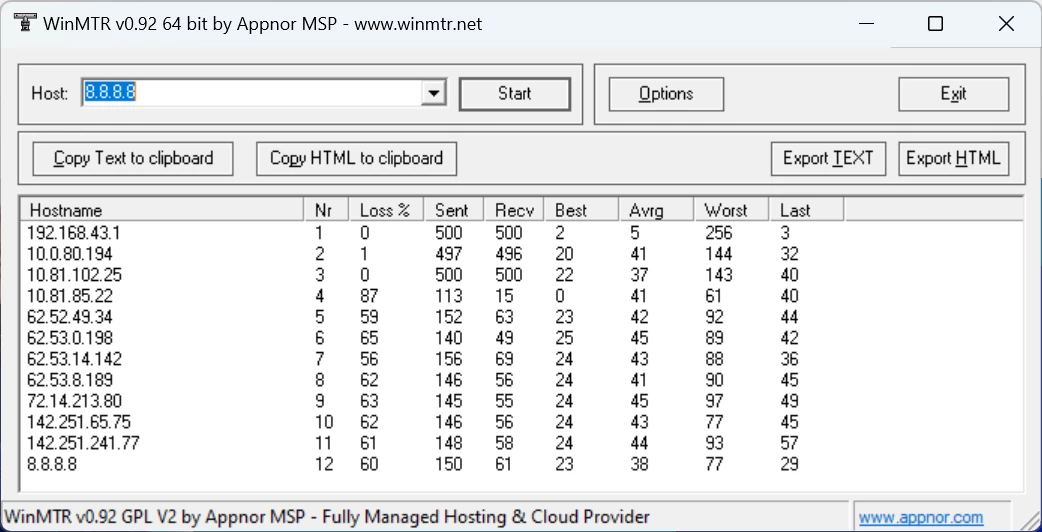Minimize the WinMTR window
The width and height of the screenshot is (1042, 532).
coord(866,24)
